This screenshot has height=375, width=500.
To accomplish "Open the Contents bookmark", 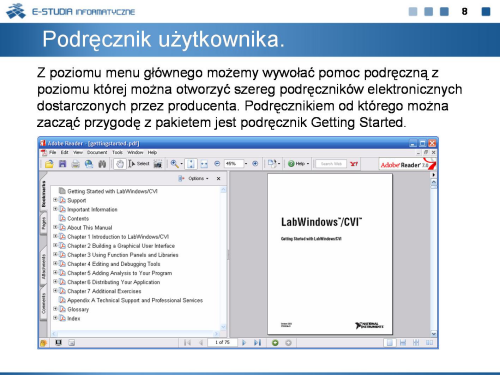I will pos(78,218).
